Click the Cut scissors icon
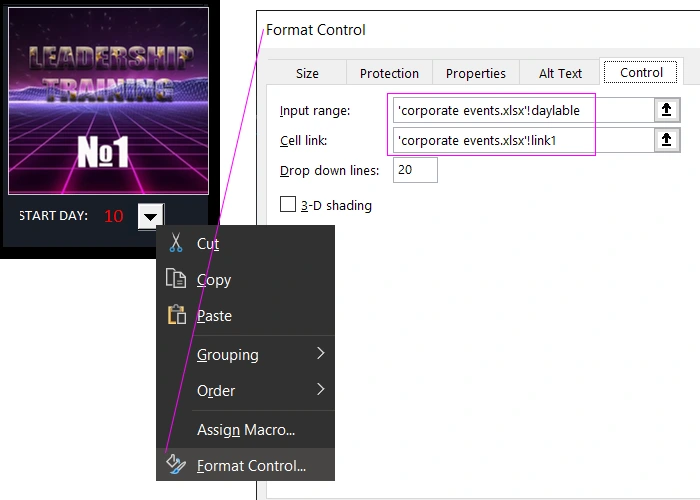The image size is (700, 500). pos(176,243)
